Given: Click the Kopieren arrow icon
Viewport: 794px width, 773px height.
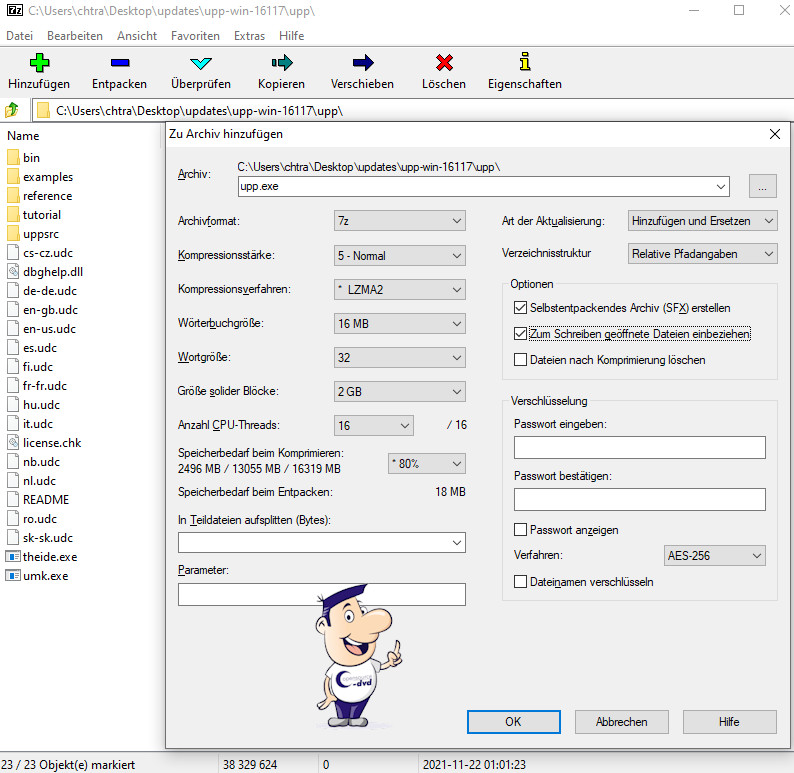Looking at the screenshot, I should (281, 63).
